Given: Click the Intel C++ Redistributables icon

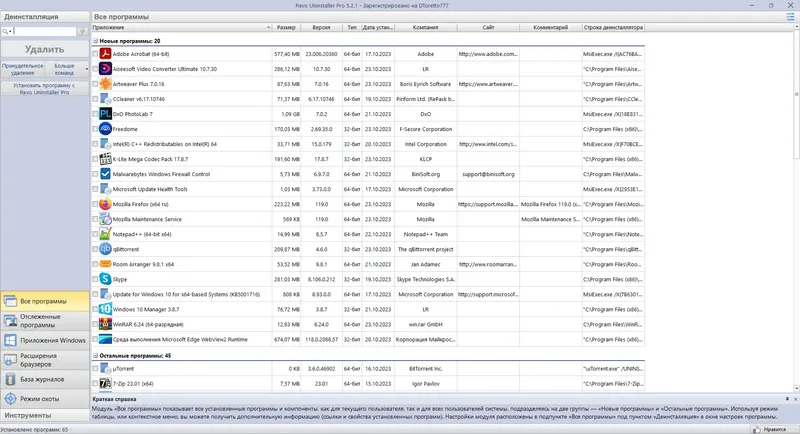Looking at the screenshot, I should tap(105, 144).
